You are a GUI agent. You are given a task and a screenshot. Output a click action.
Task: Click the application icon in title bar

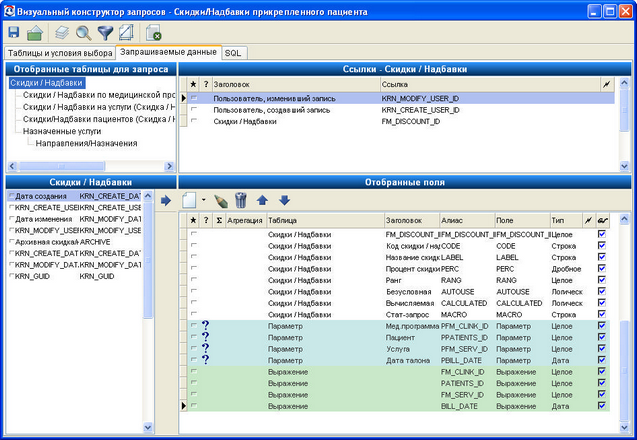pos(9,11)
